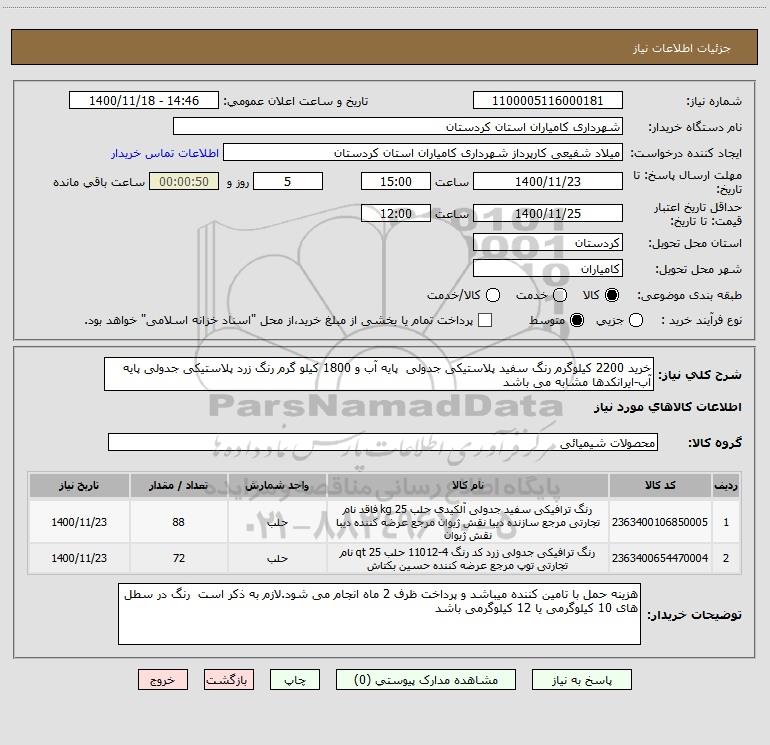Select the خدمت radio button

(x=560, y=295)
